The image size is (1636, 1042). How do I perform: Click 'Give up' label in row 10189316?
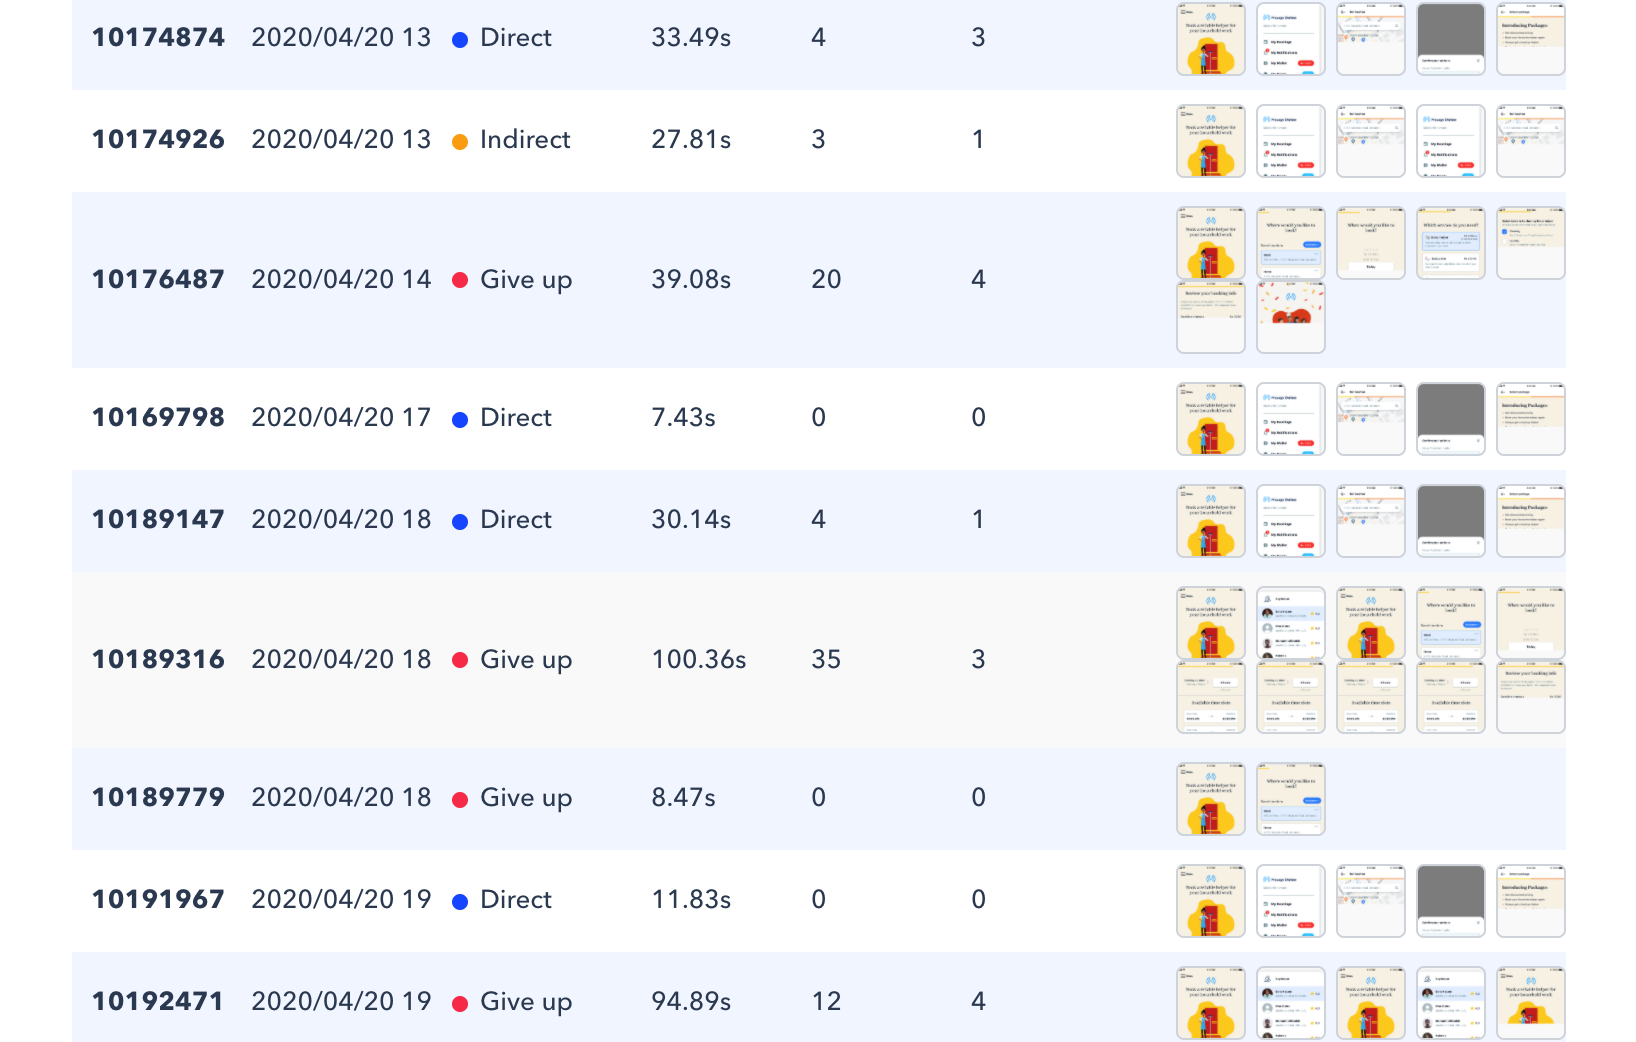click(x=526, y=661)
